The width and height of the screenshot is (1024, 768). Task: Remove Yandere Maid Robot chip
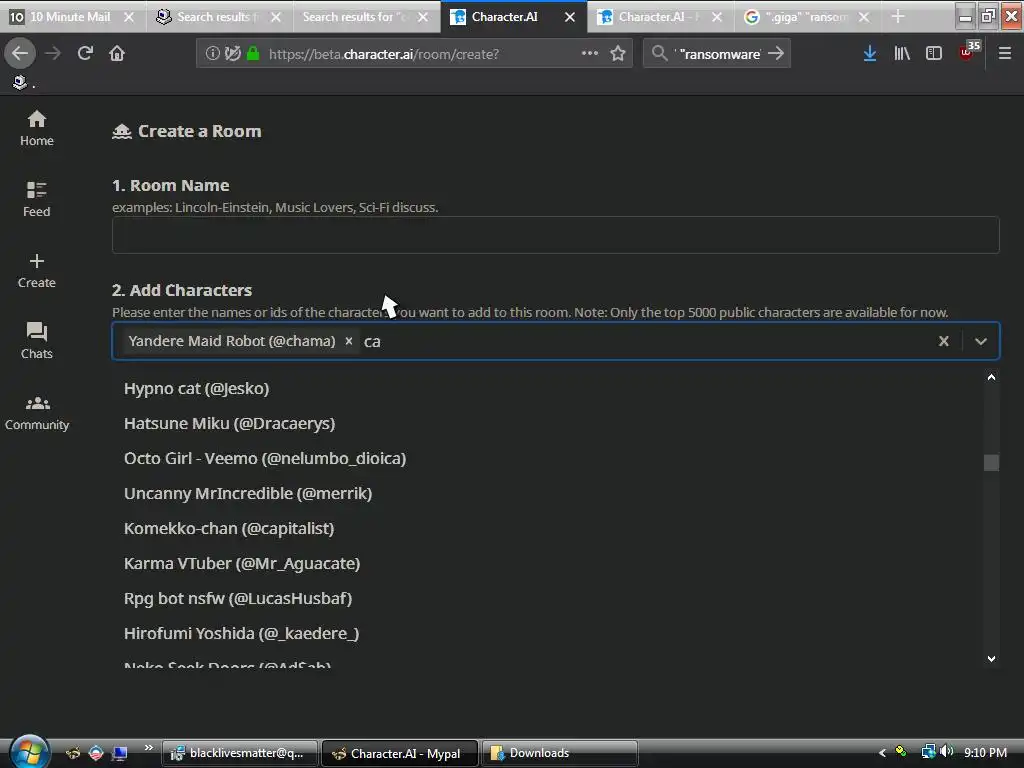pyautogui.click(x=349, y=341)
